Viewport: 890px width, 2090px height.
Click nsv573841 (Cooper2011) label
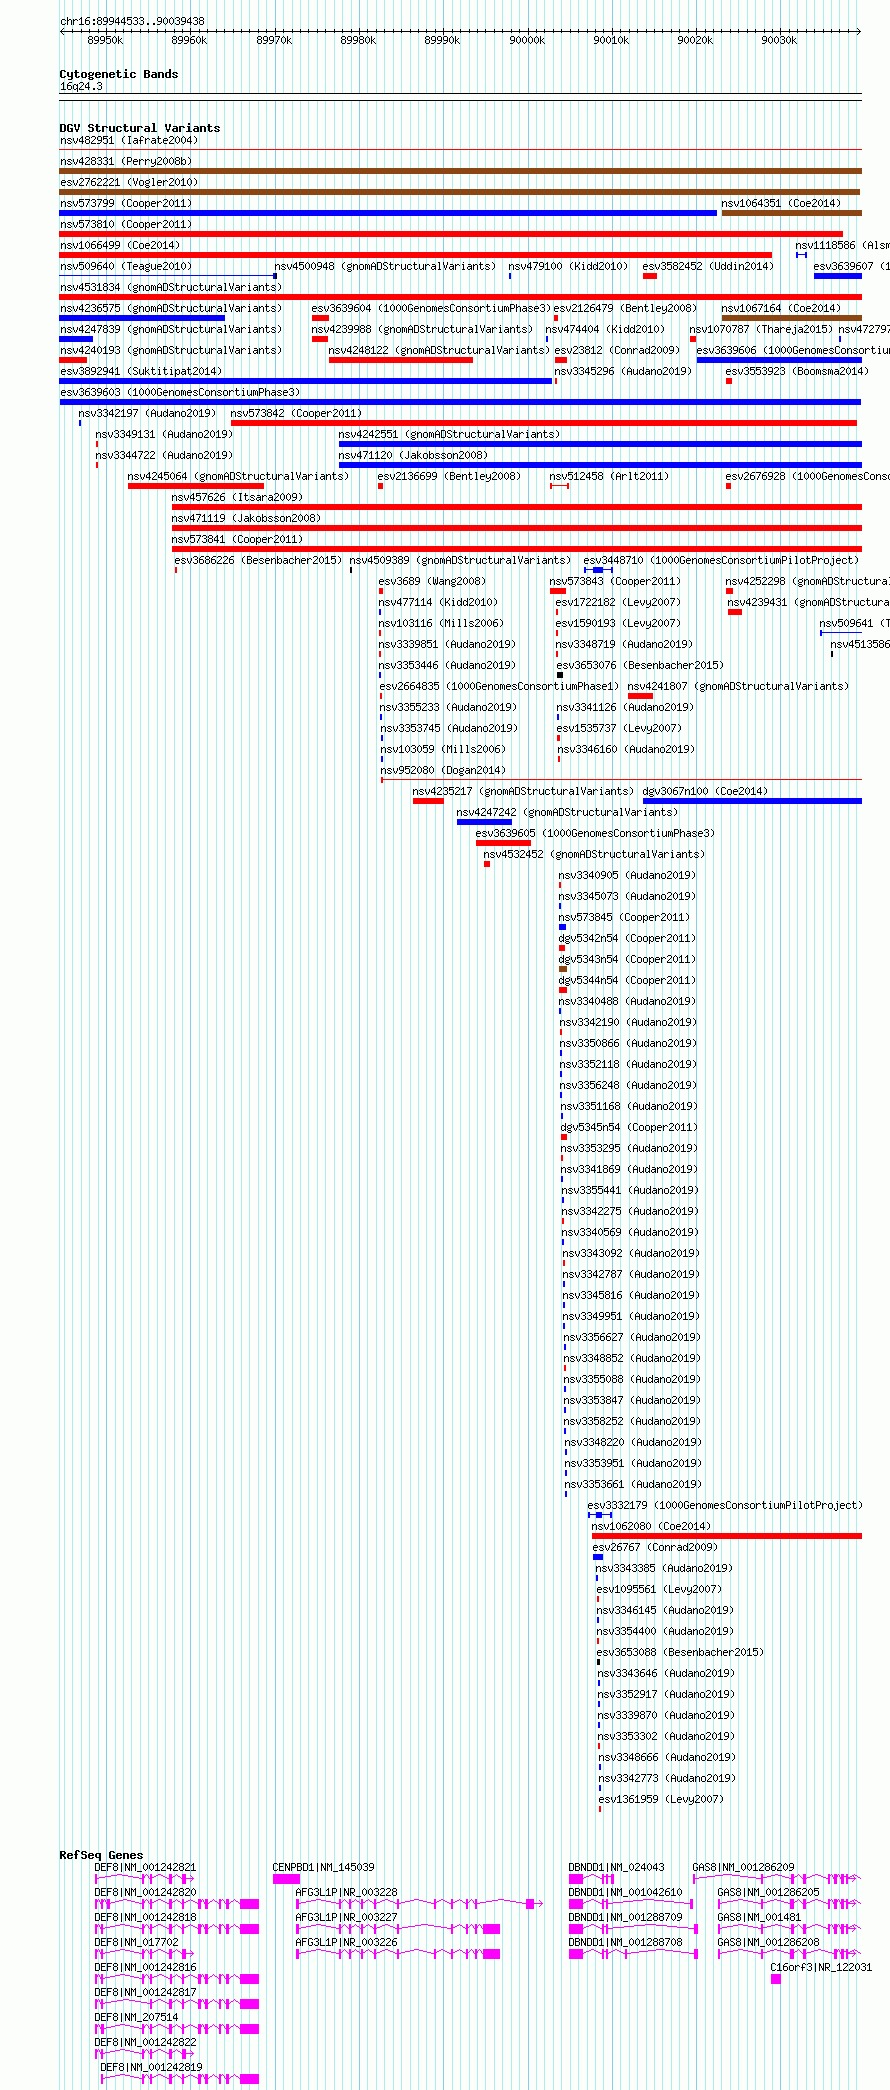point(237,539)
